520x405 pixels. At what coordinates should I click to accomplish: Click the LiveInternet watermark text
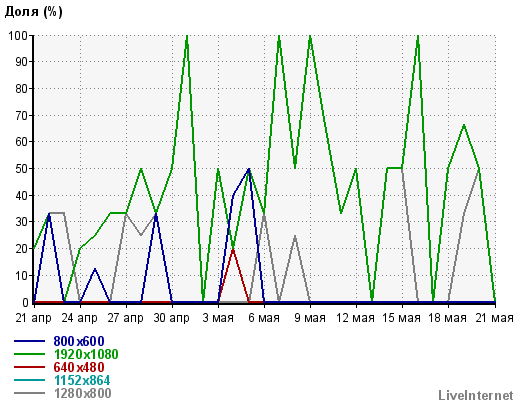pos(476,395)
